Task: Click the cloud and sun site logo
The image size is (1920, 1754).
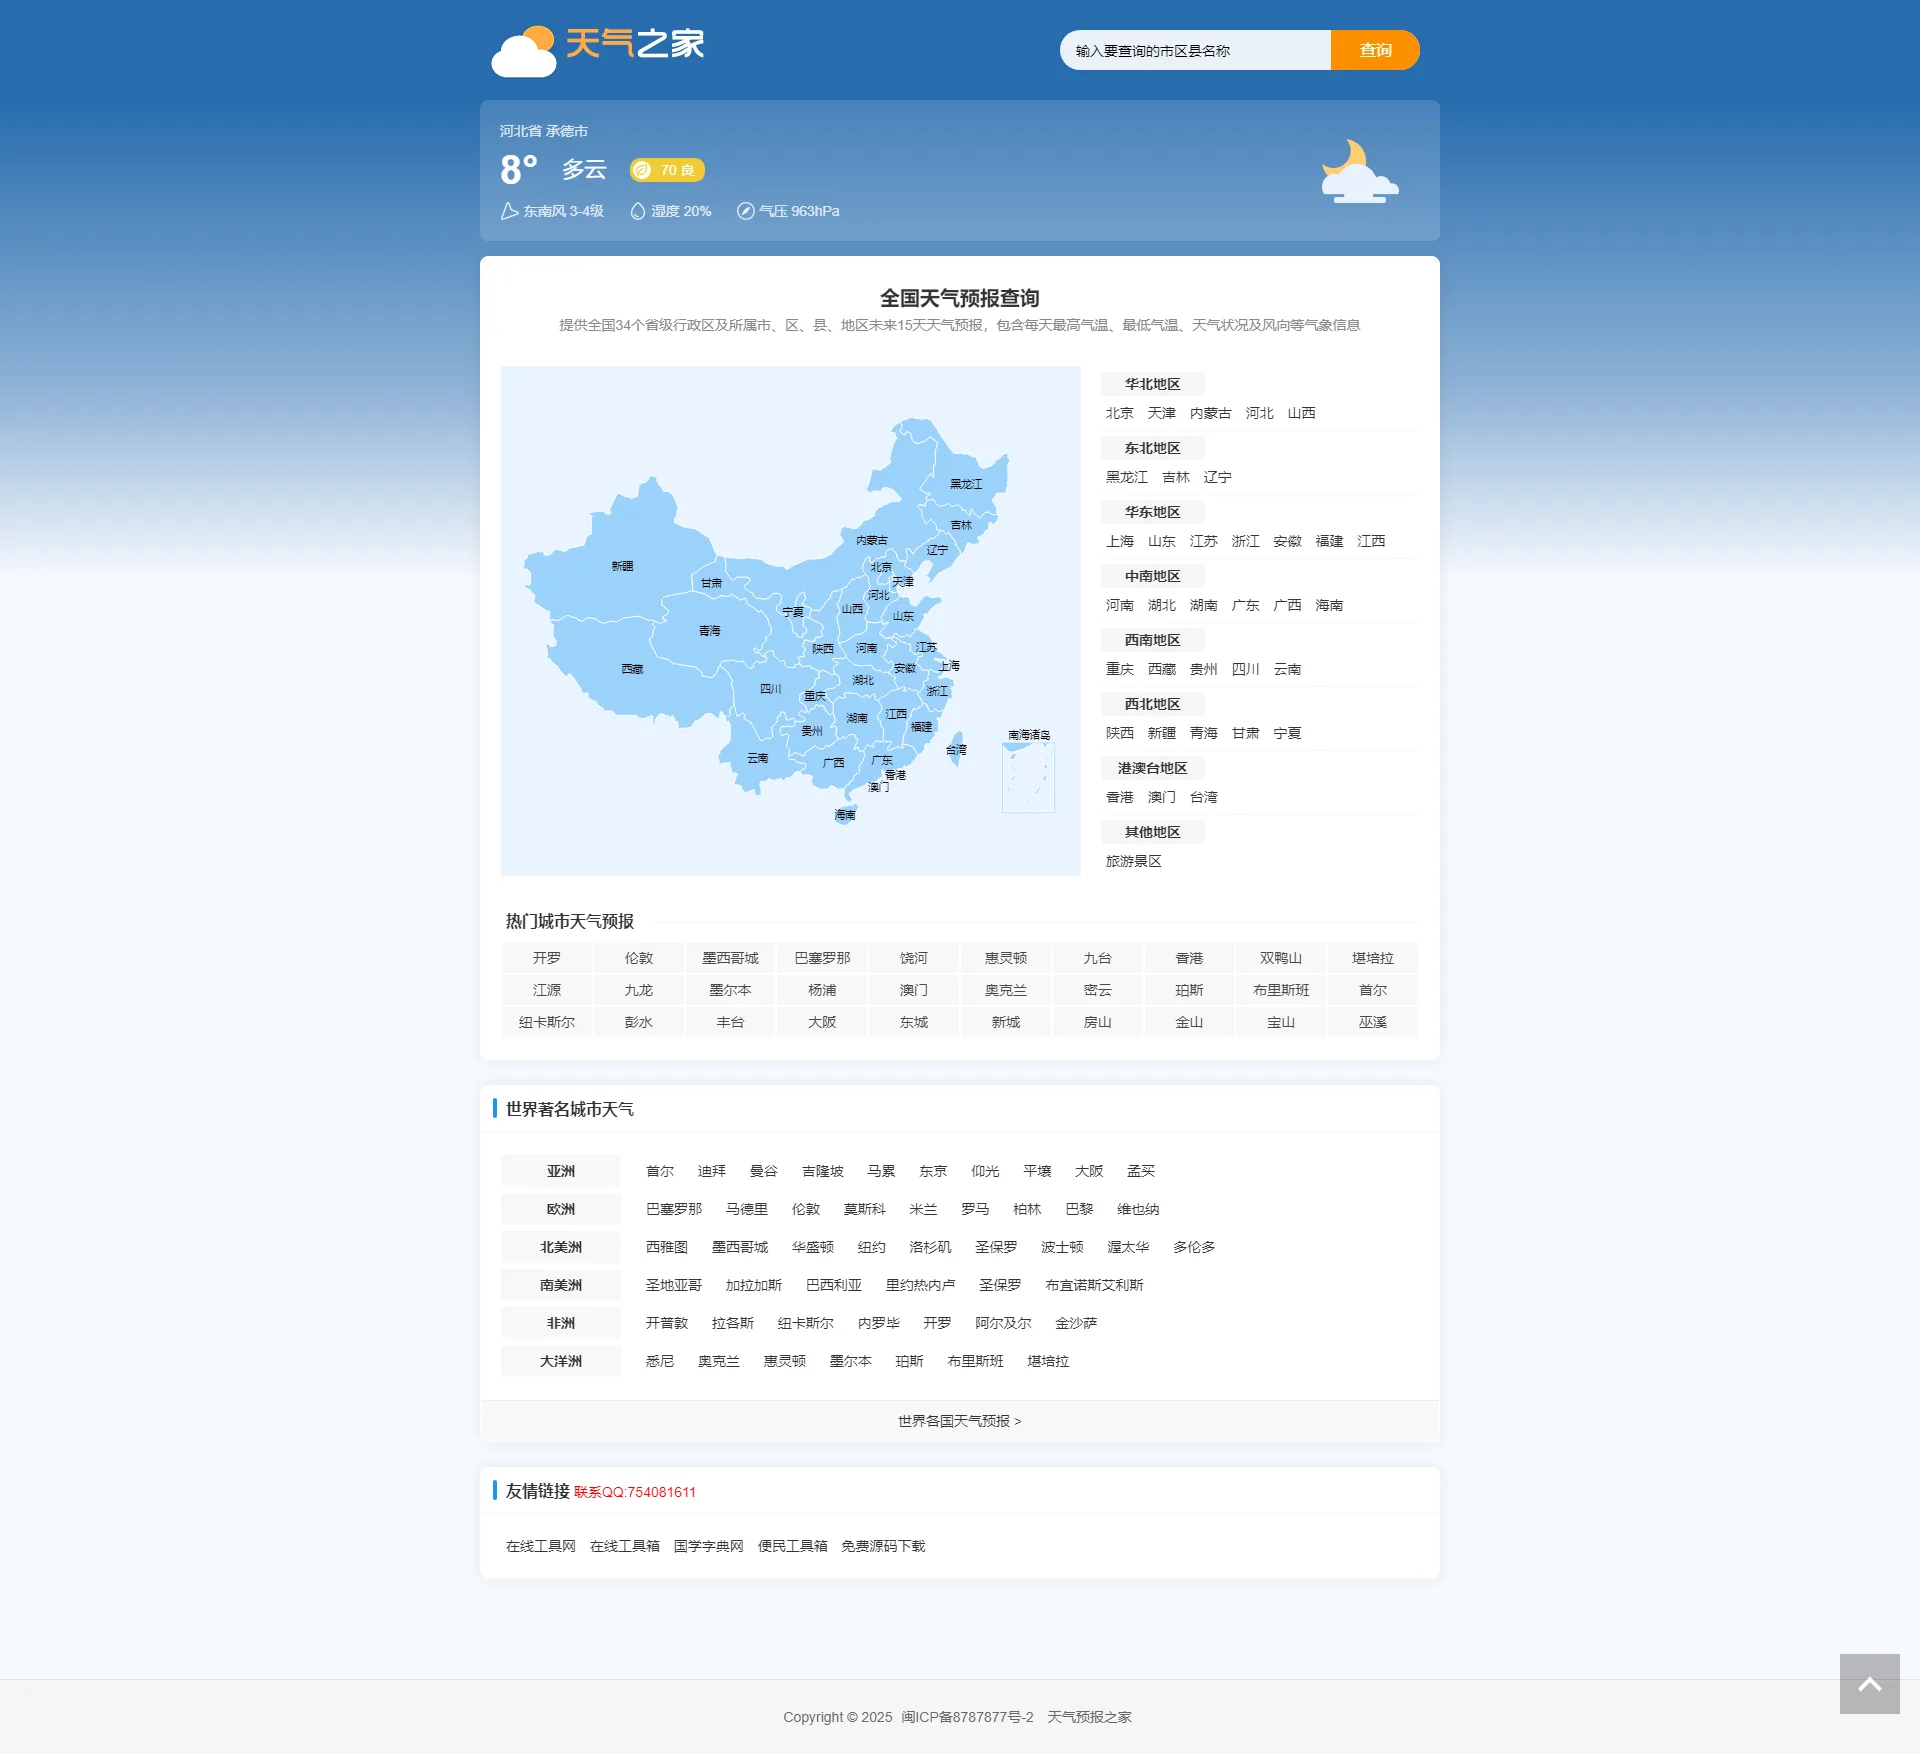Action: [523, 52]
